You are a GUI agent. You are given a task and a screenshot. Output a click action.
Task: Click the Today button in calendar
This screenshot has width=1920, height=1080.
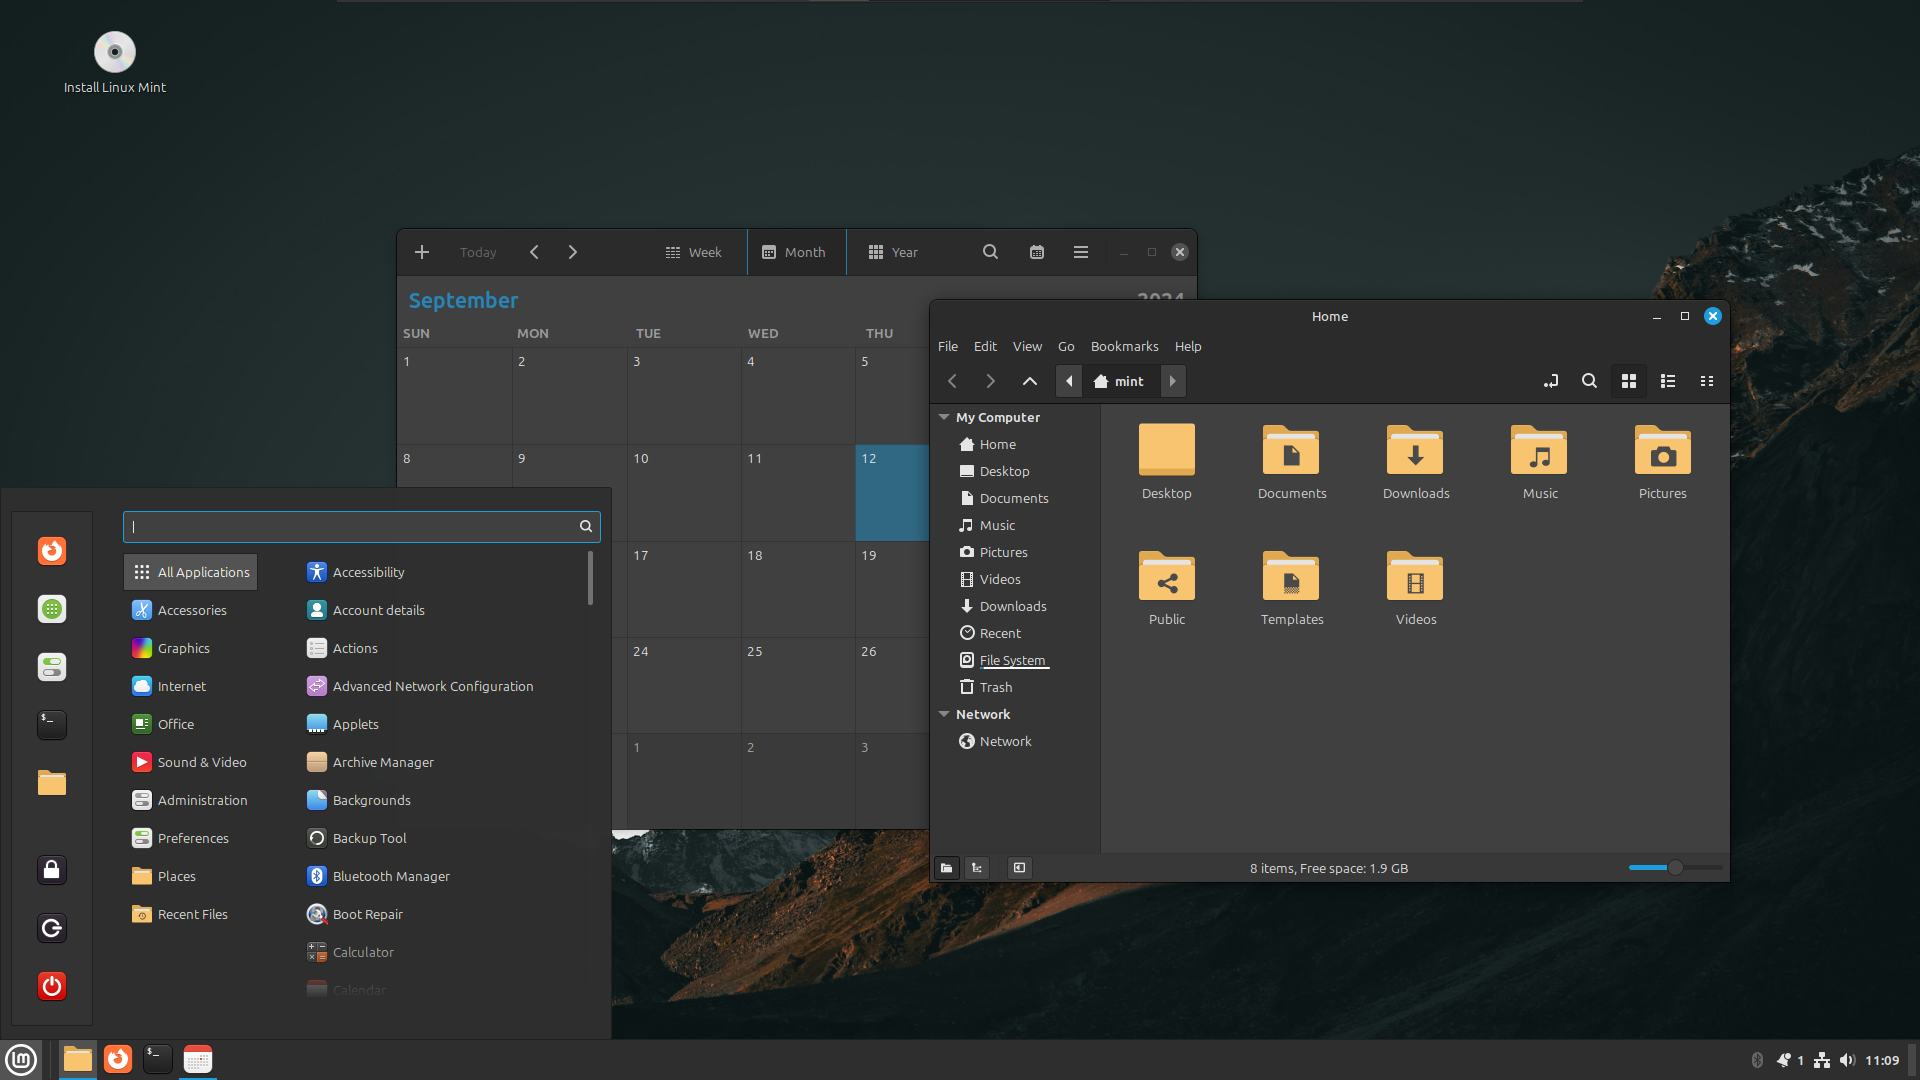tap(479, 252)
